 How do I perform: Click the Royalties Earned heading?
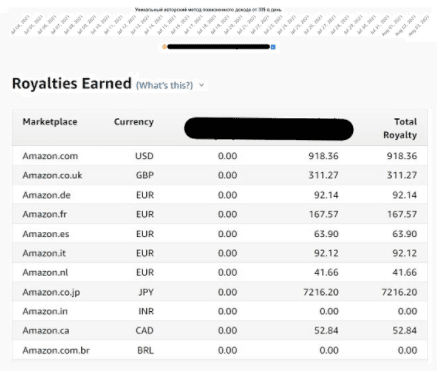72,83
